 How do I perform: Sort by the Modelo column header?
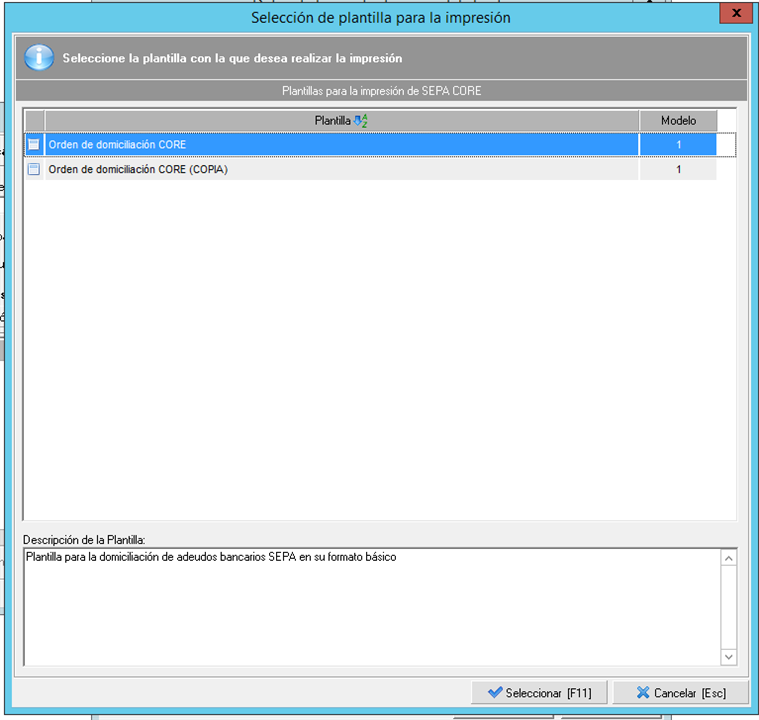click(678, 121)
